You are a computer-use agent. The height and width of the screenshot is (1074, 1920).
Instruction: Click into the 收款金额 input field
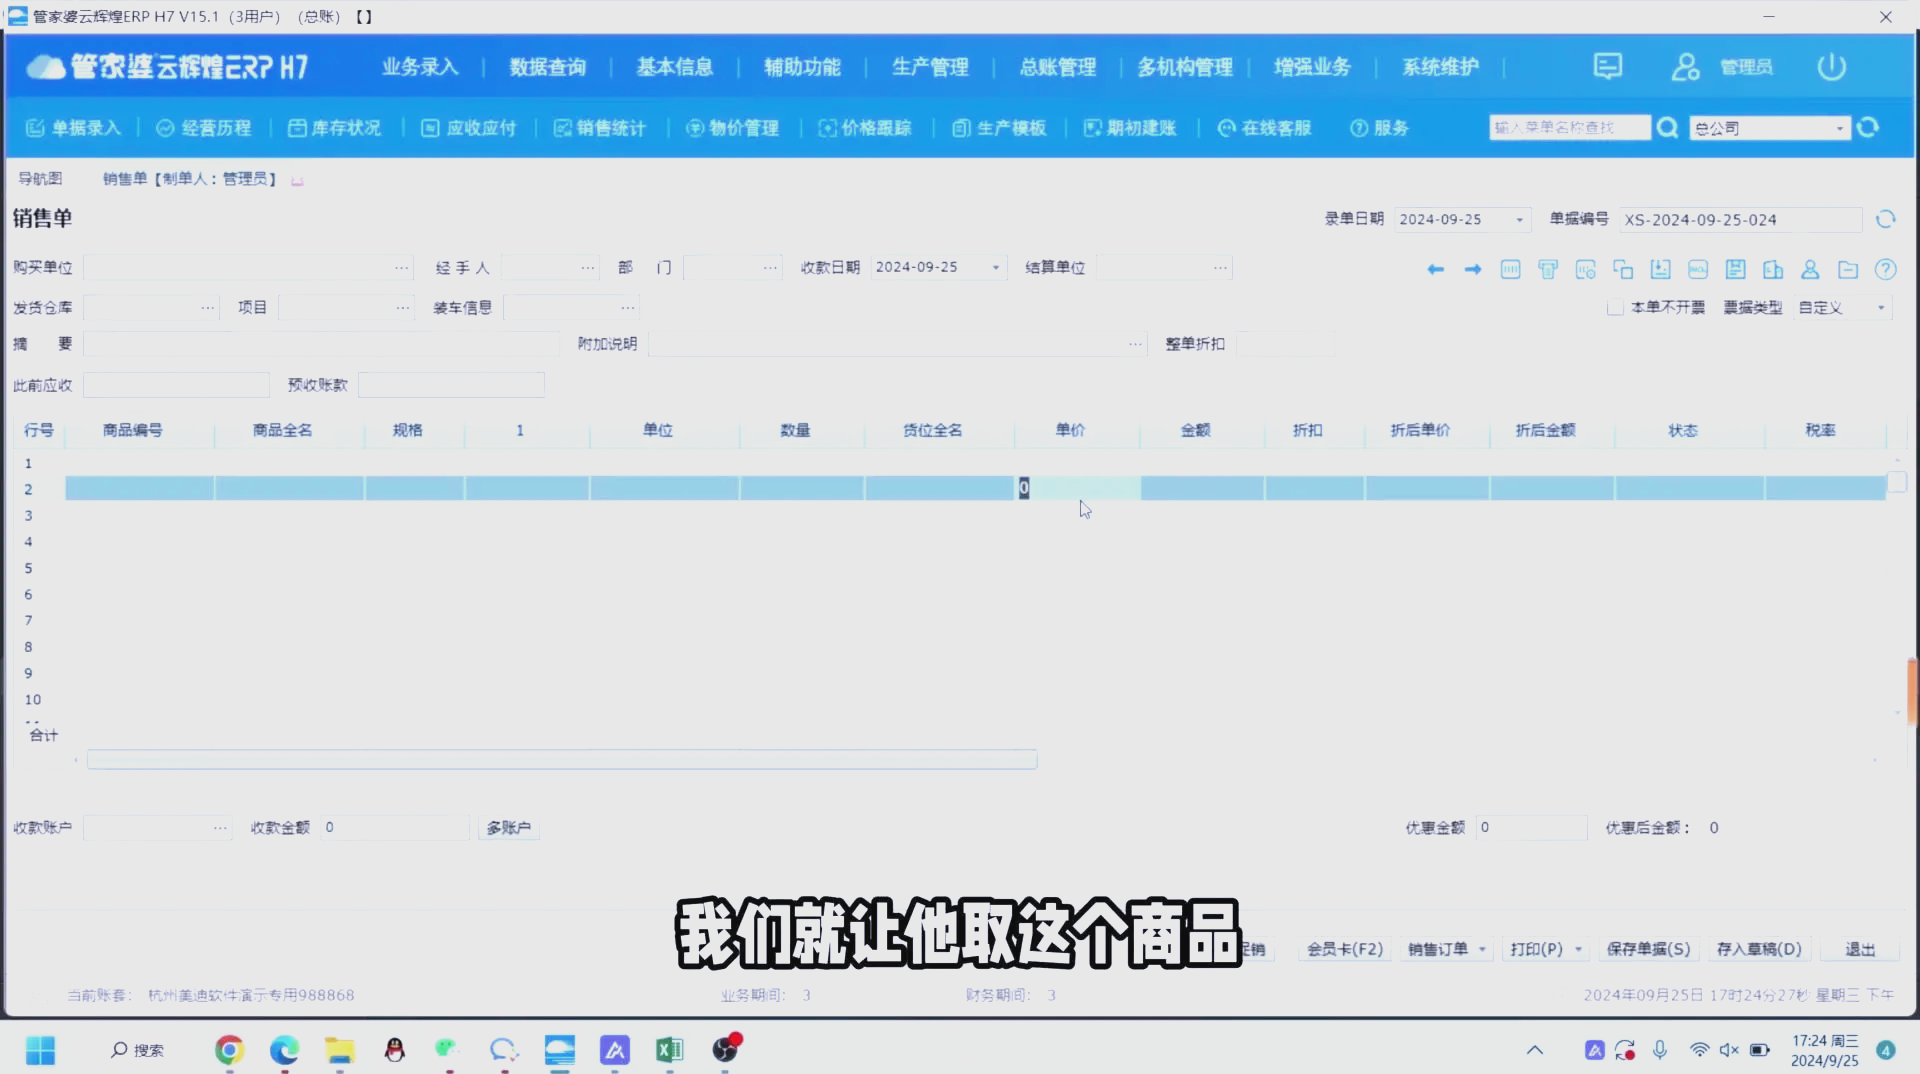[x=394, y=828]
